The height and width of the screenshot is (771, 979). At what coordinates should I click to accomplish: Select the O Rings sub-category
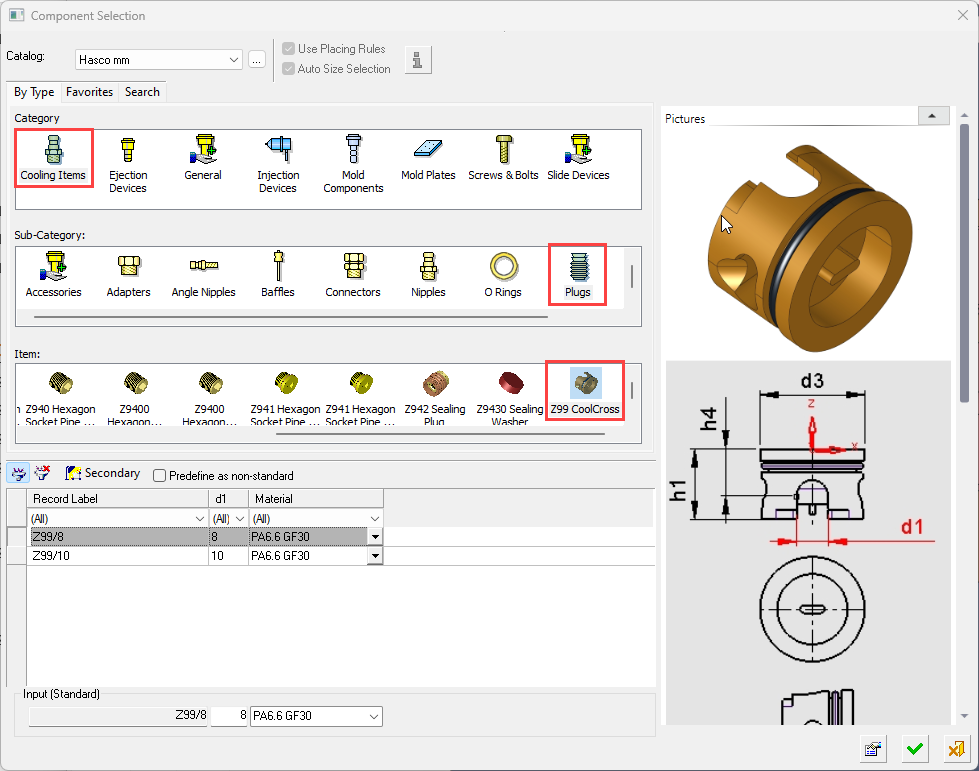tap(503, 275)
